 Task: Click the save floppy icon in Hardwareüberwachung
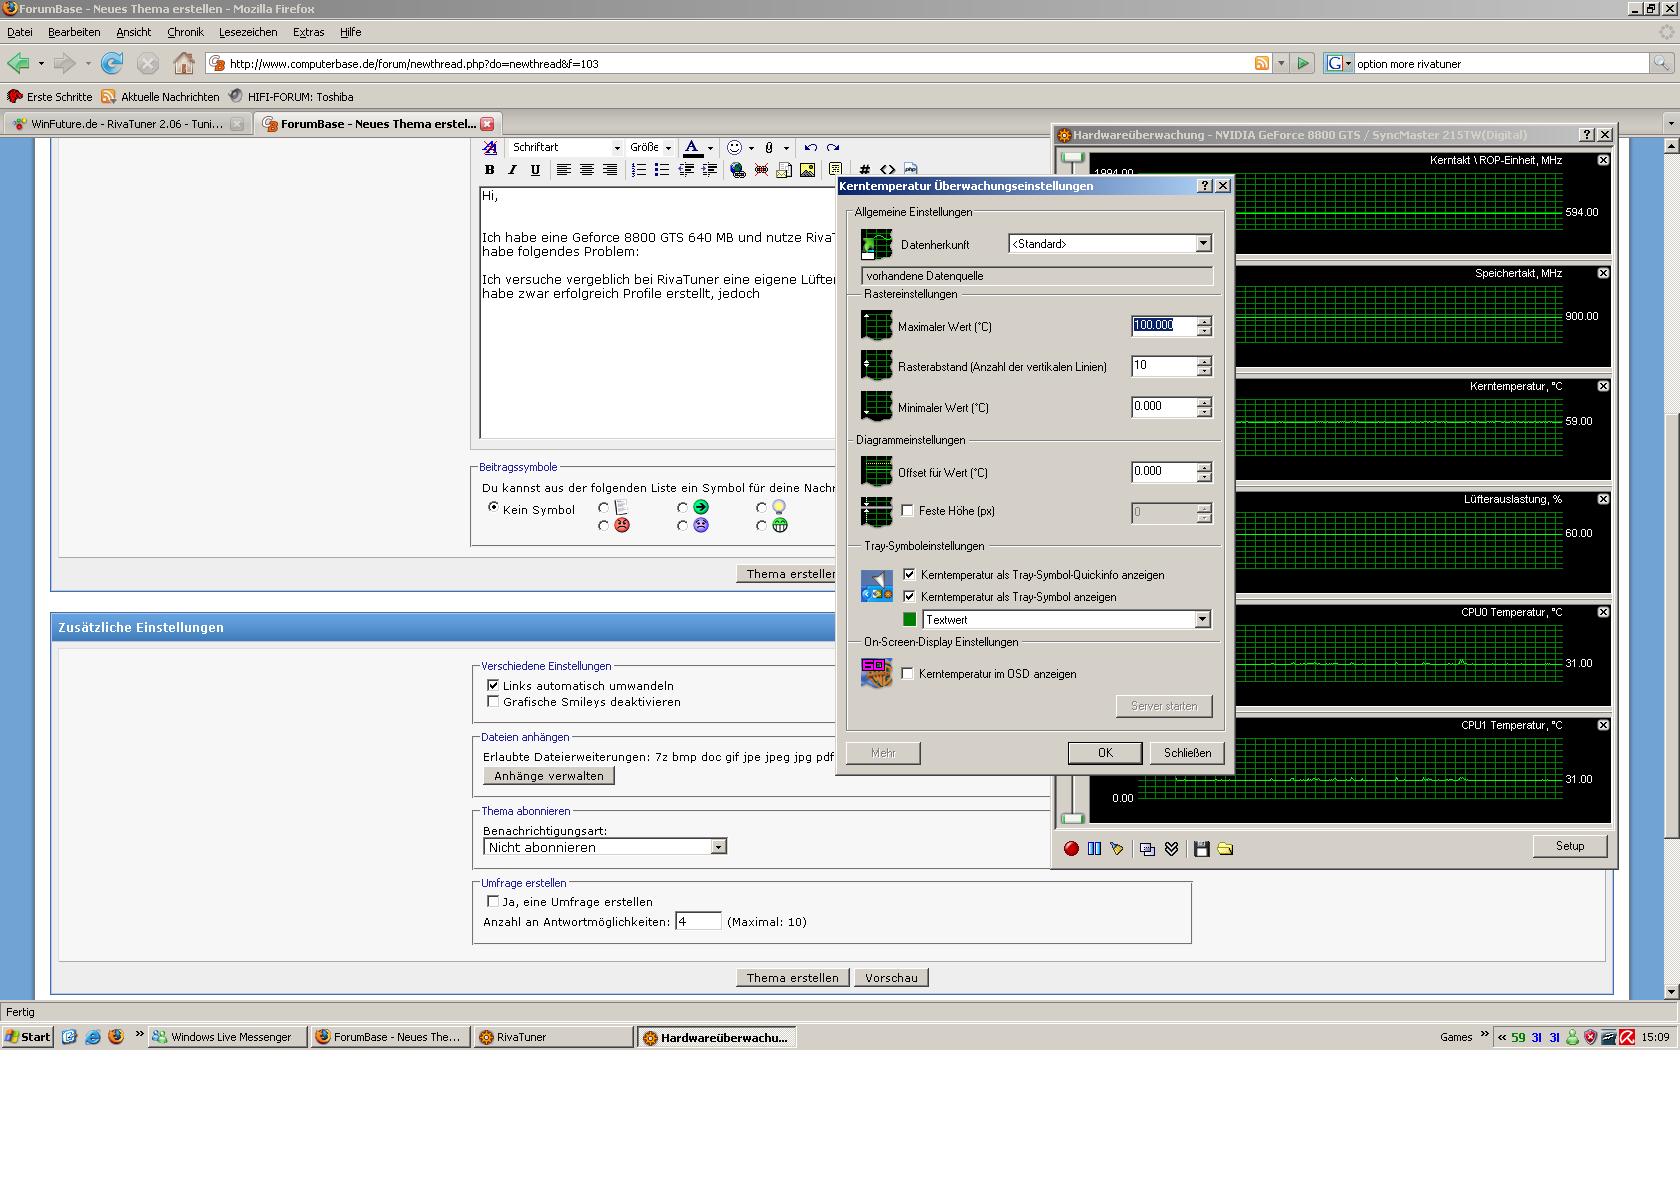(1202, 849)
